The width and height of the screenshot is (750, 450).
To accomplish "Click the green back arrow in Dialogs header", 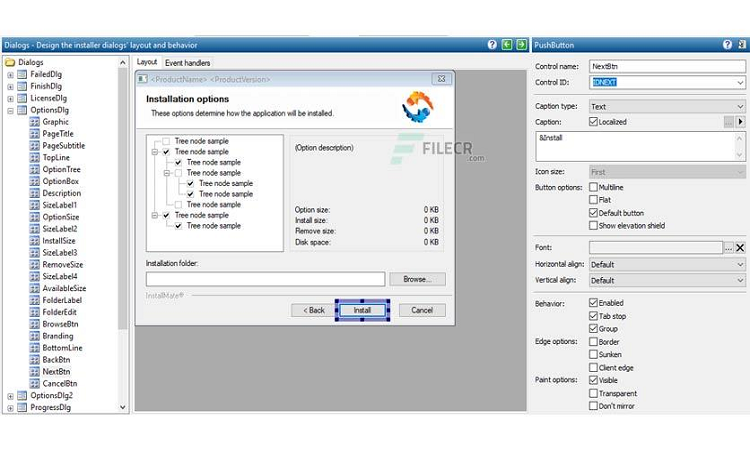I will pos(507,45).
